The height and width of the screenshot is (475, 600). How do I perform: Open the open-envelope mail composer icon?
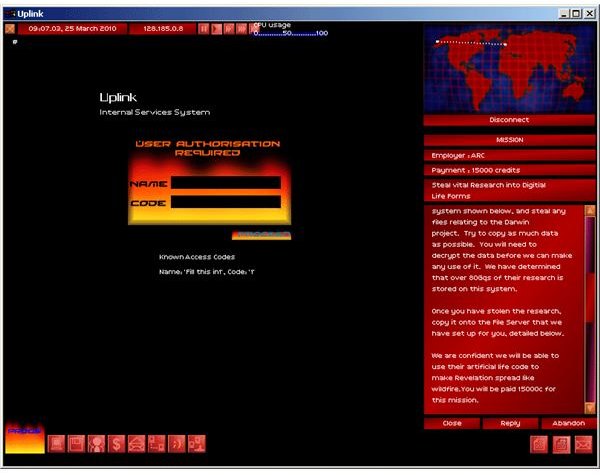137,444
